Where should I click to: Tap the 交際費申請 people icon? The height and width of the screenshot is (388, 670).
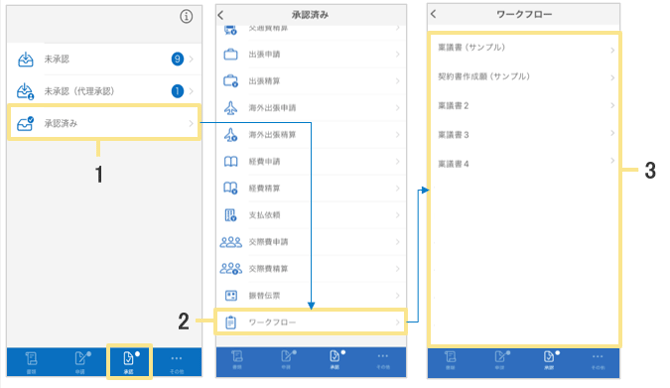point(231,242)
